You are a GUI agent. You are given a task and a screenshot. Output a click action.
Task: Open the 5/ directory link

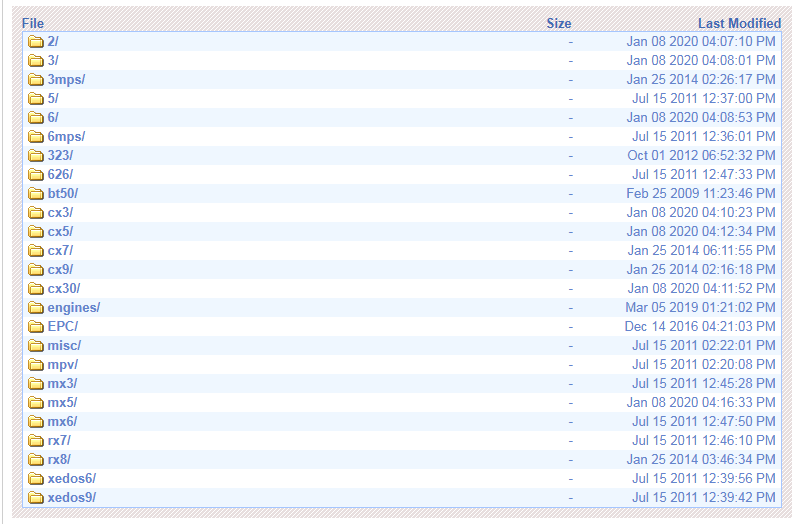coord(53,99)
